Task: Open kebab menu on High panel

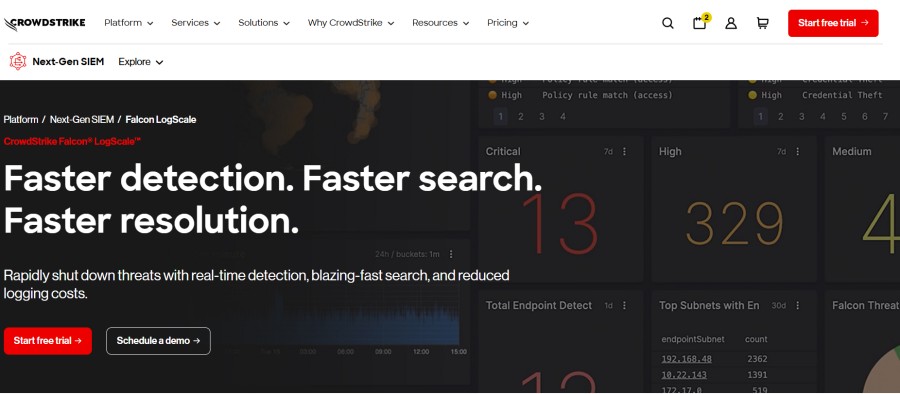Action: pos(797,152)
